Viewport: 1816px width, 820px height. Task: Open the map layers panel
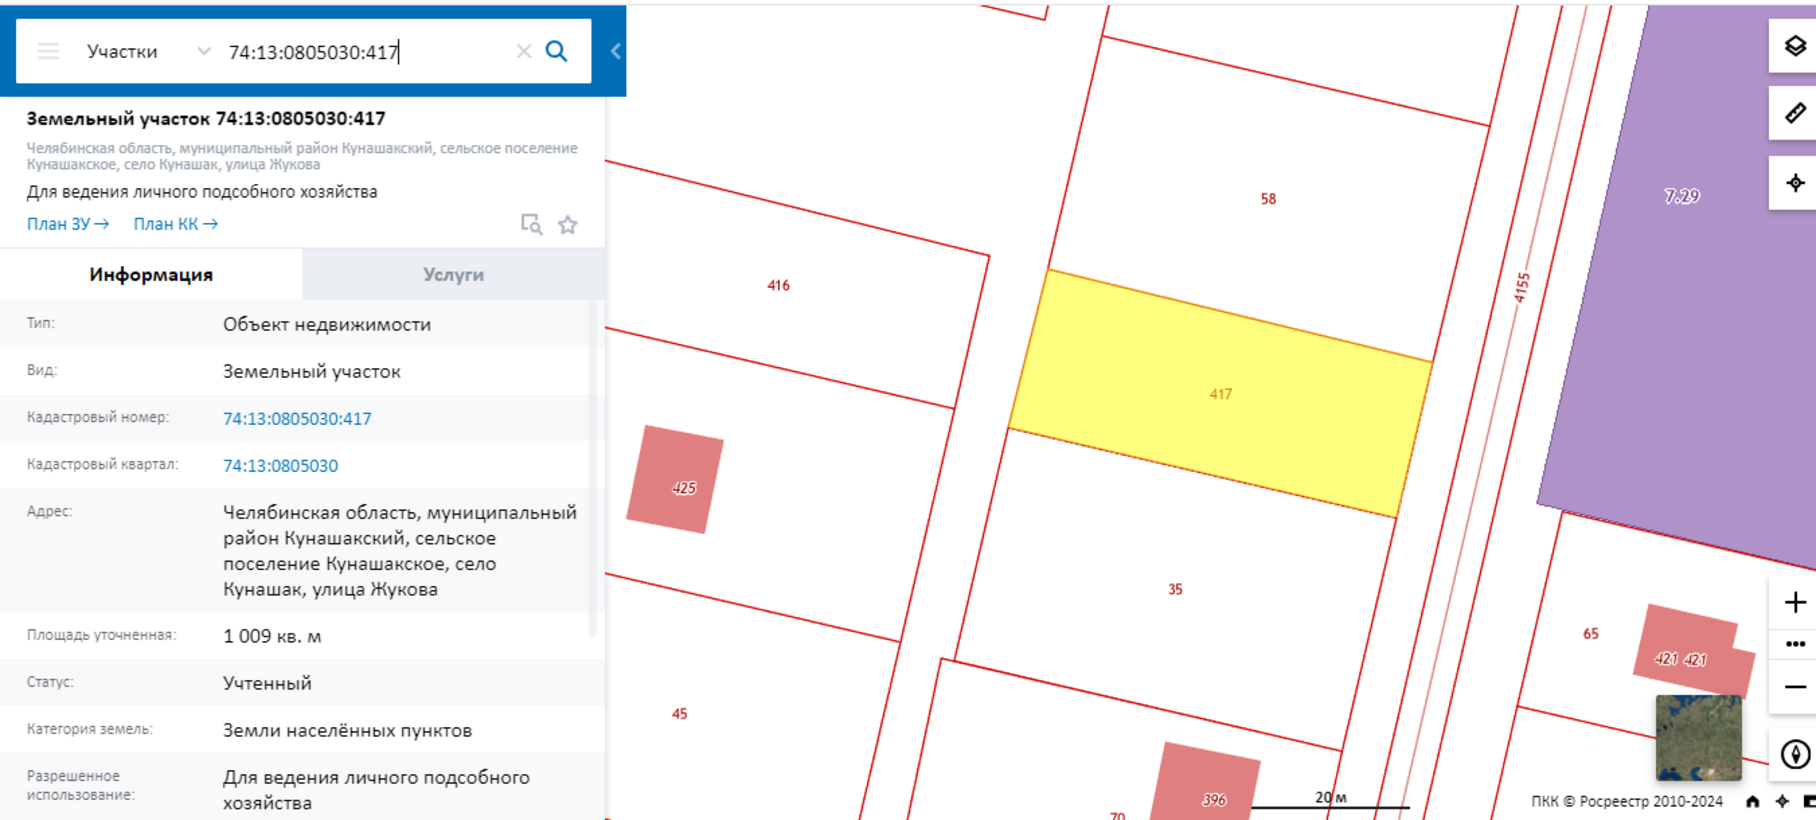(x=1794, y=46)
